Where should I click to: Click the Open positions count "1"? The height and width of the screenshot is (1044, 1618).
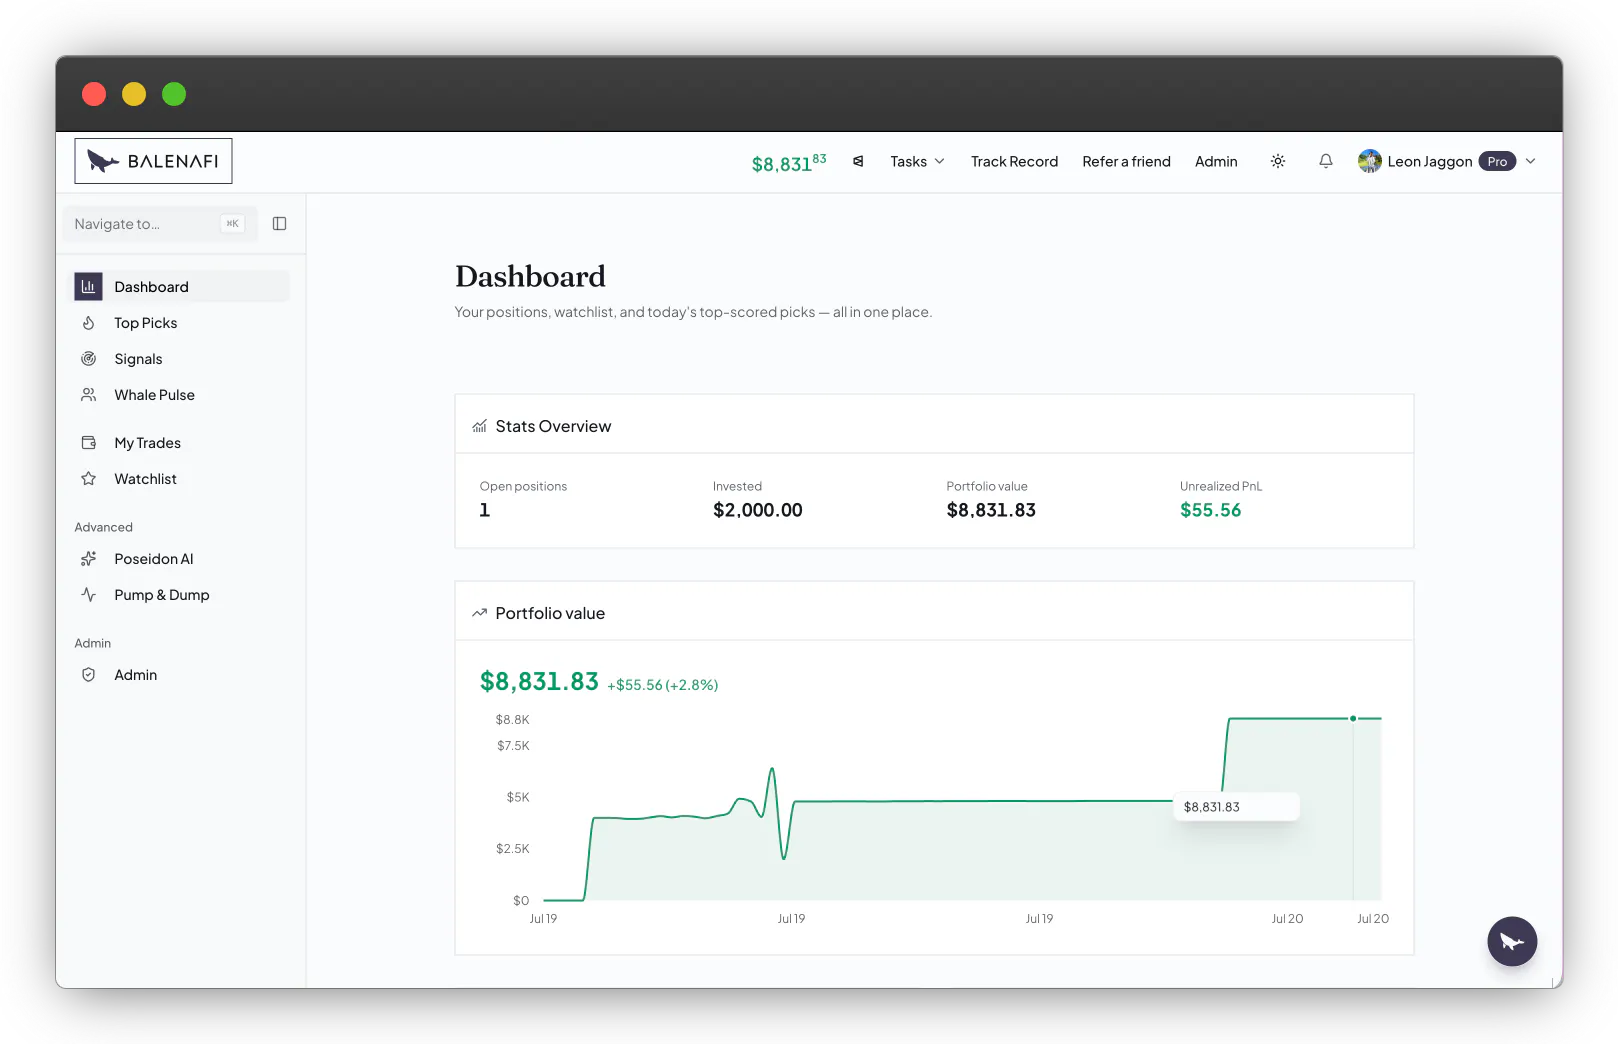point(485,510)
